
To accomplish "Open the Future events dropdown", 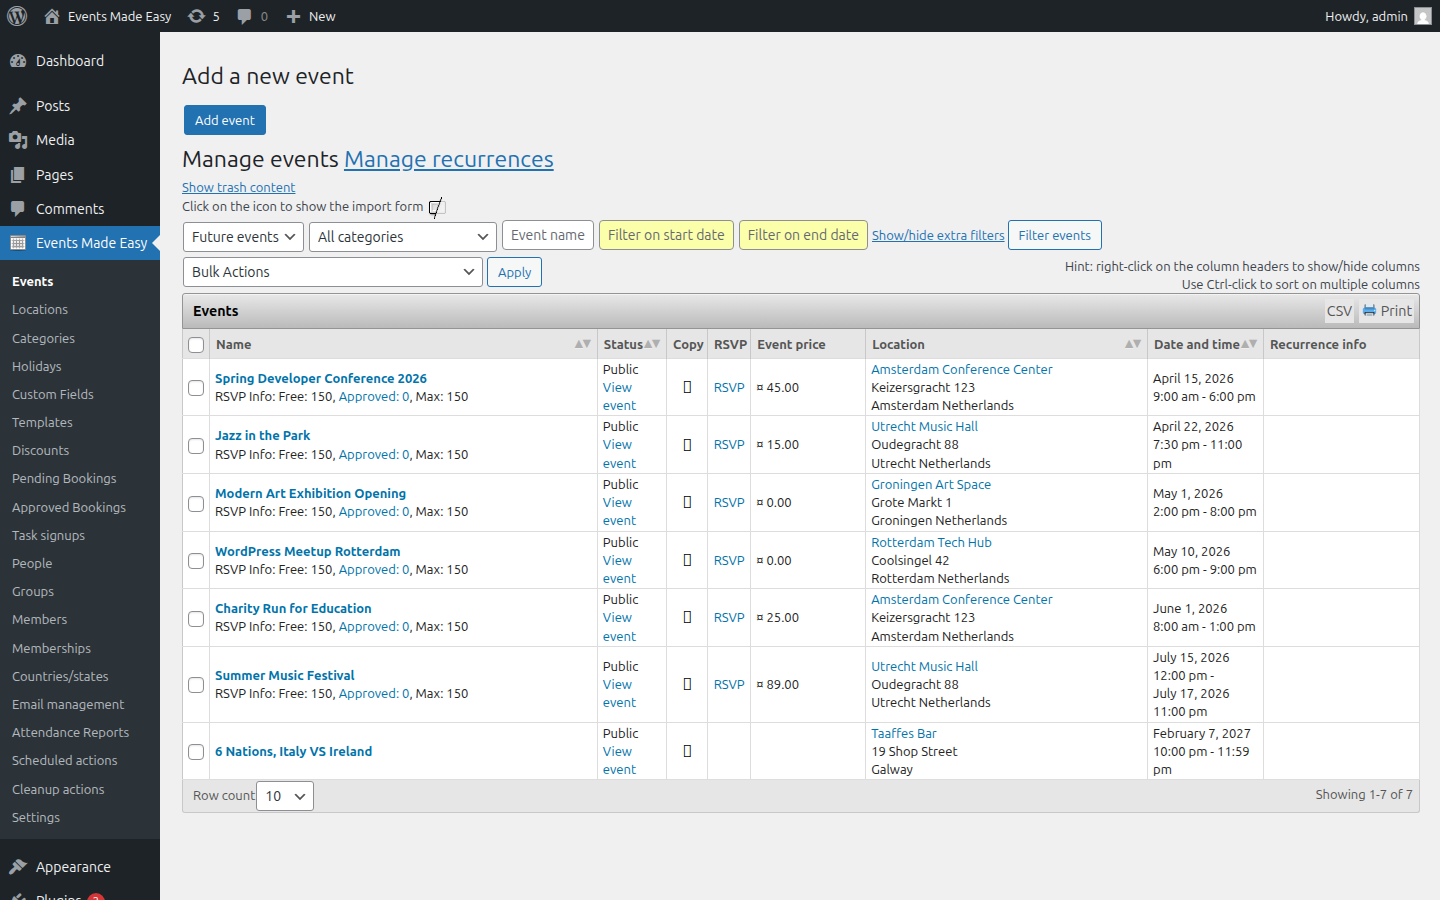I will 243,236.
